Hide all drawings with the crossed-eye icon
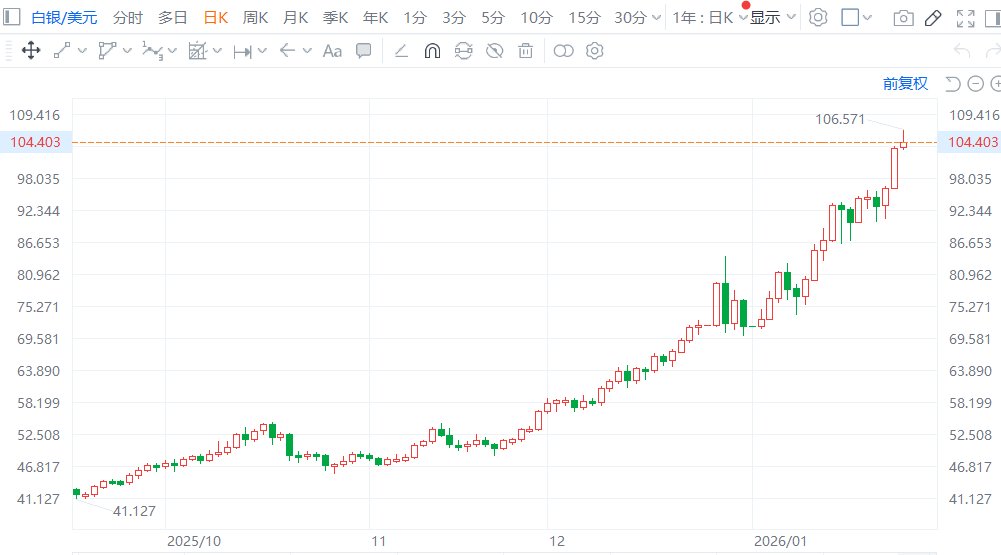Image resolution: width=1001 pixels, height=555 pixels. pyautogui.click(x=495, y=51)
